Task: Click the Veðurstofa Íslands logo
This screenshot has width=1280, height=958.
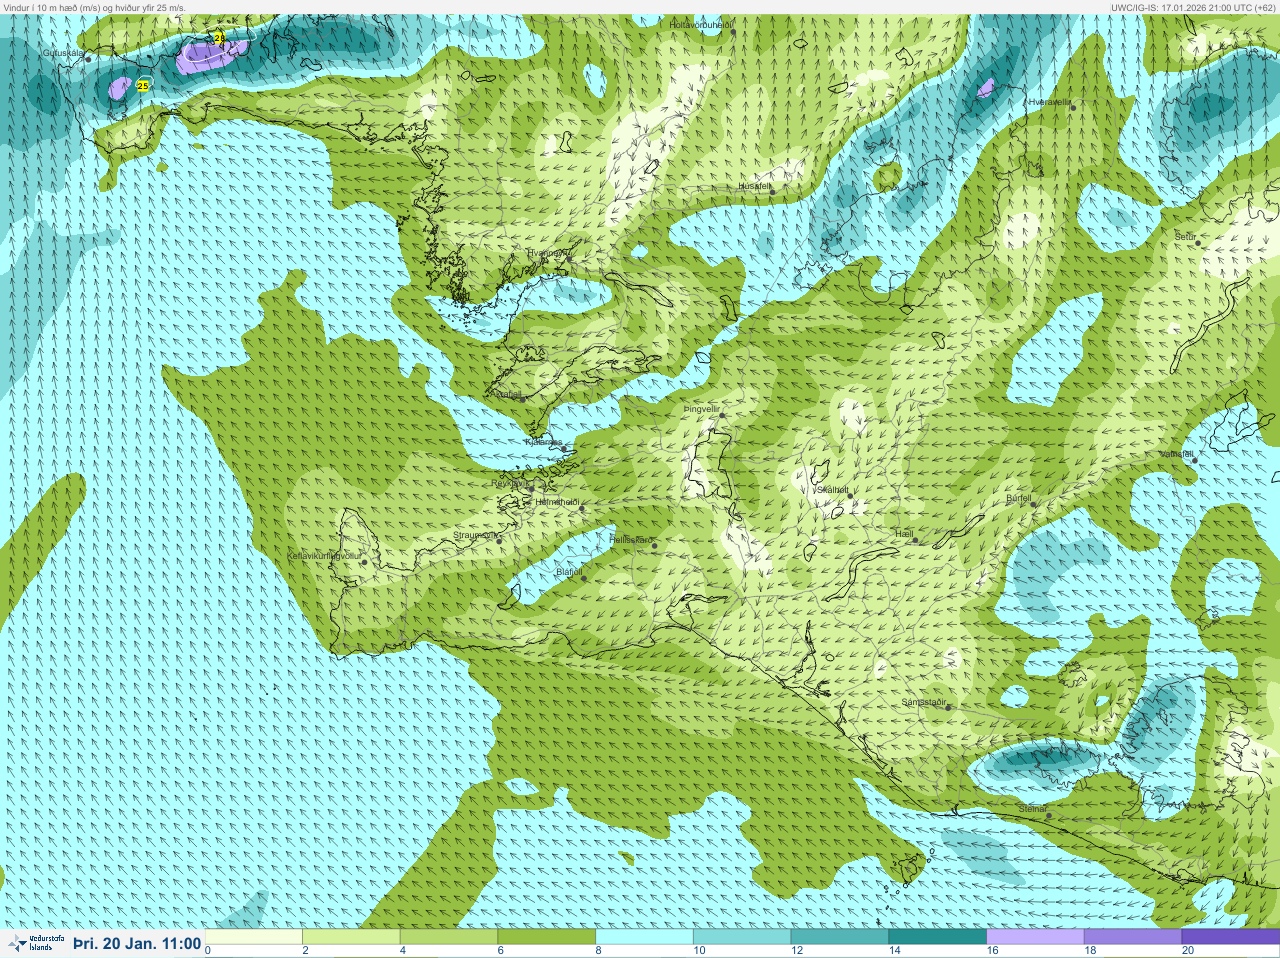Action: coord(35,943)
